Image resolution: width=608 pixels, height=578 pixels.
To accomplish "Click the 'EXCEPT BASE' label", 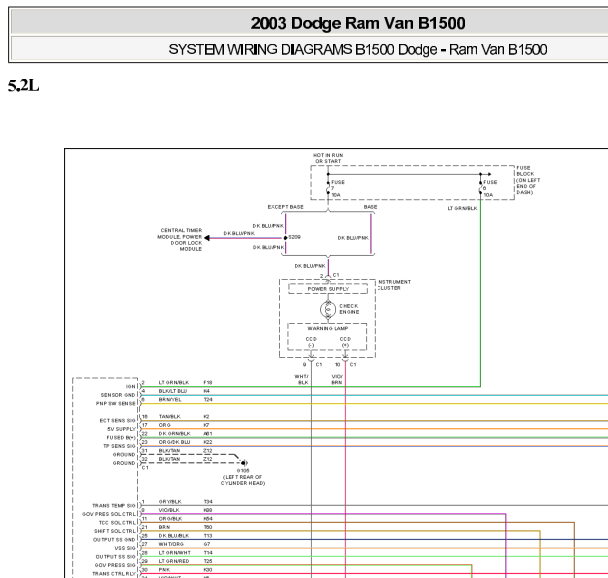I will [285, 207].
